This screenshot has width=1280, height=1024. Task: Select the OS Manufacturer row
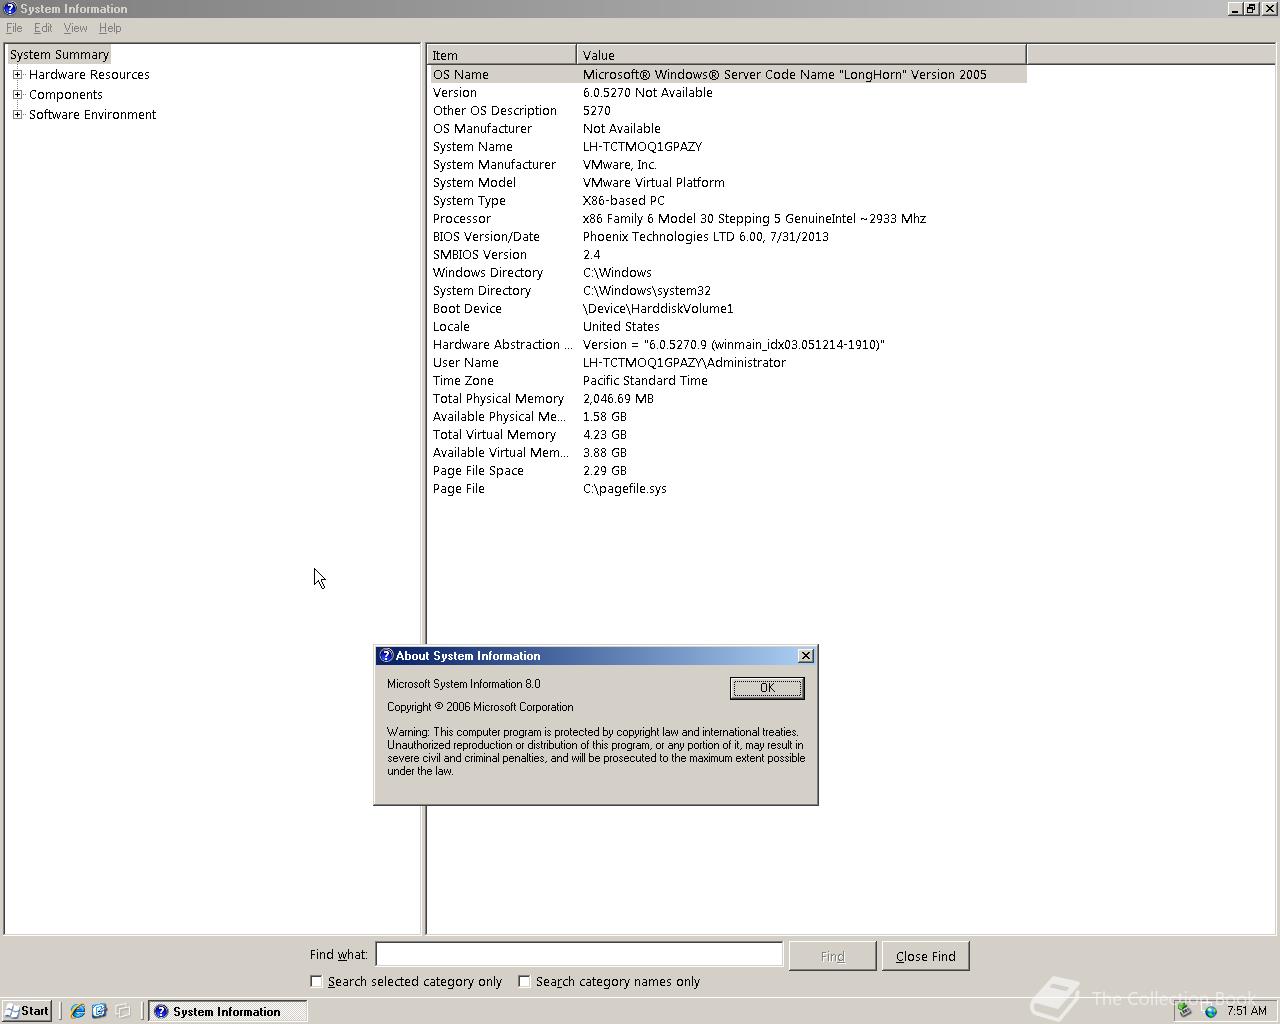pos(728,129)
